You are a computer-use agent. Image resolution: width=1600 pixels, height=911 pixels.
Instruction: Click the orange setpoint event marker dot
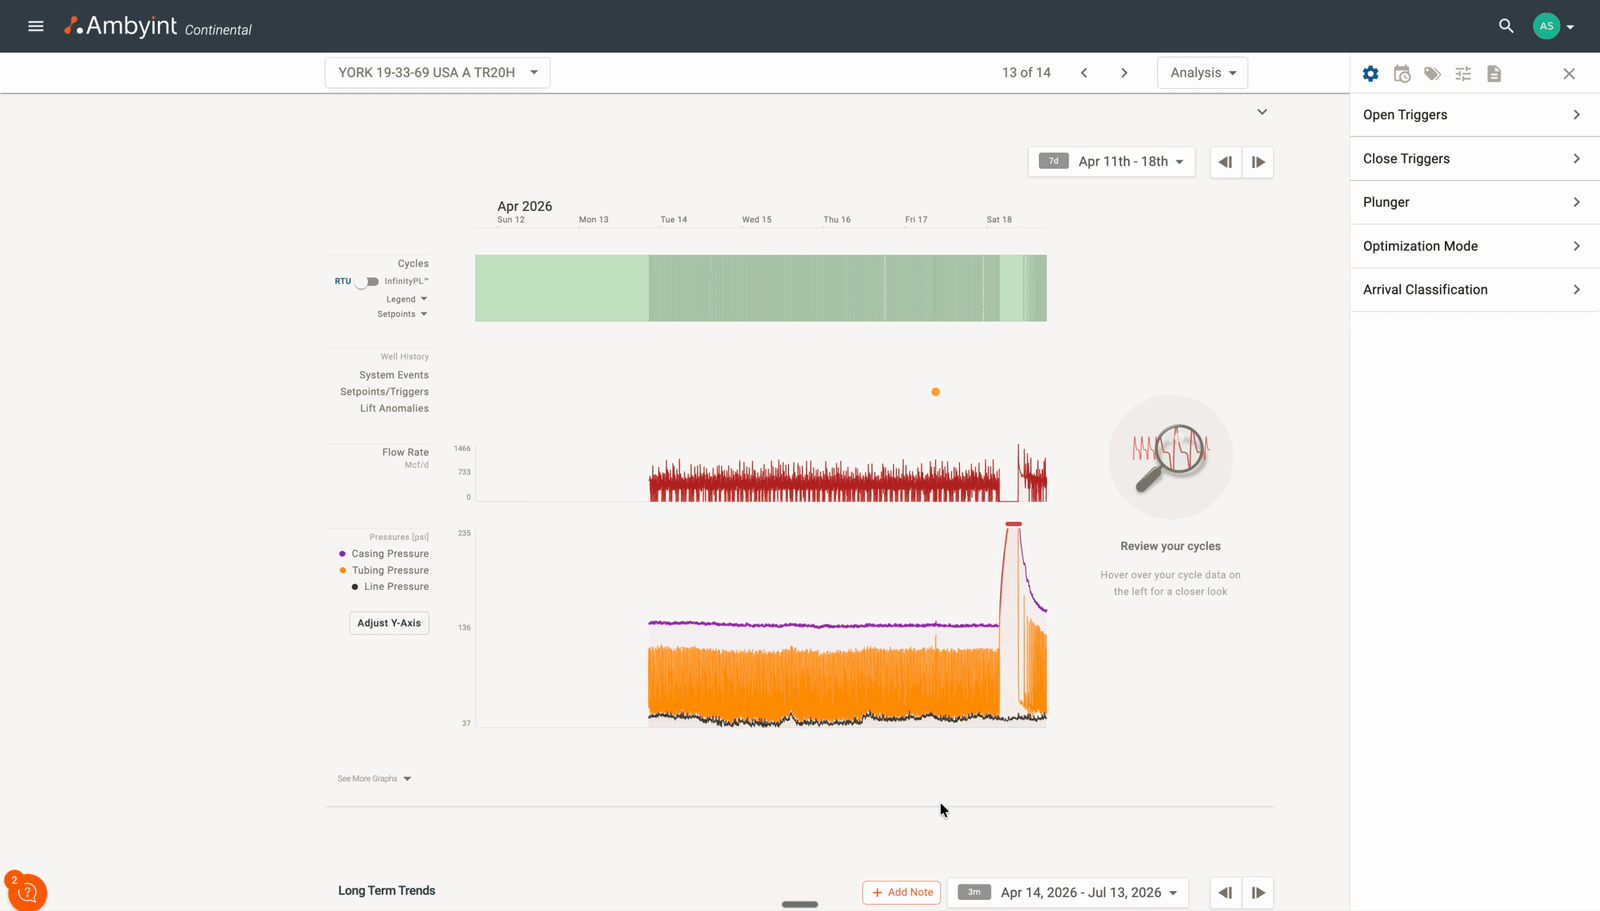pos(936,392)
